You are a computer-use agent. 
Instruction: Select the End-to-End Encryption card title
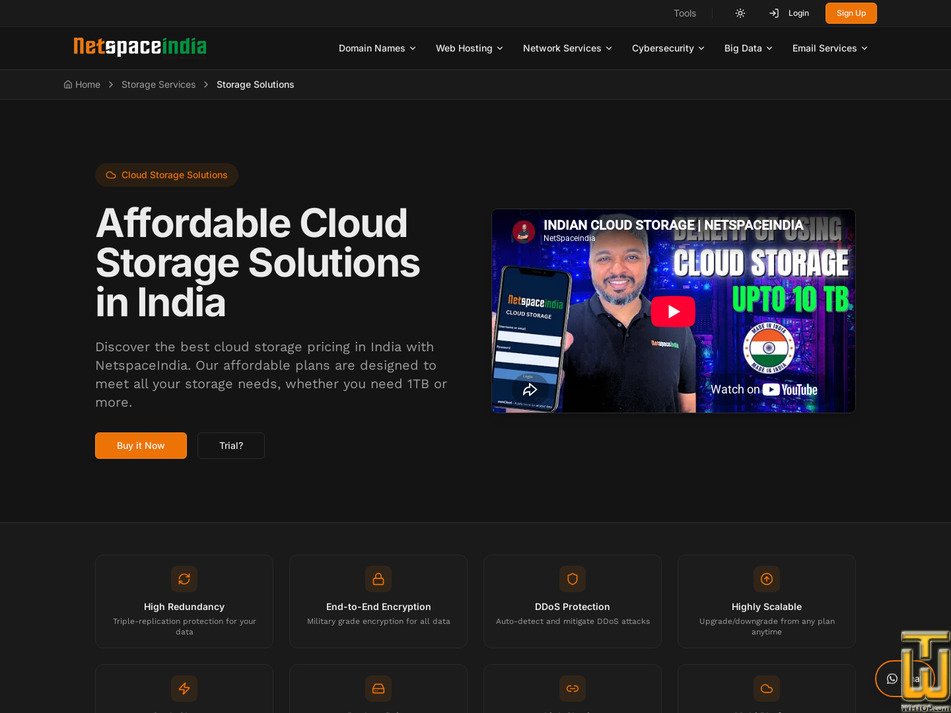[x=378, y=607]
